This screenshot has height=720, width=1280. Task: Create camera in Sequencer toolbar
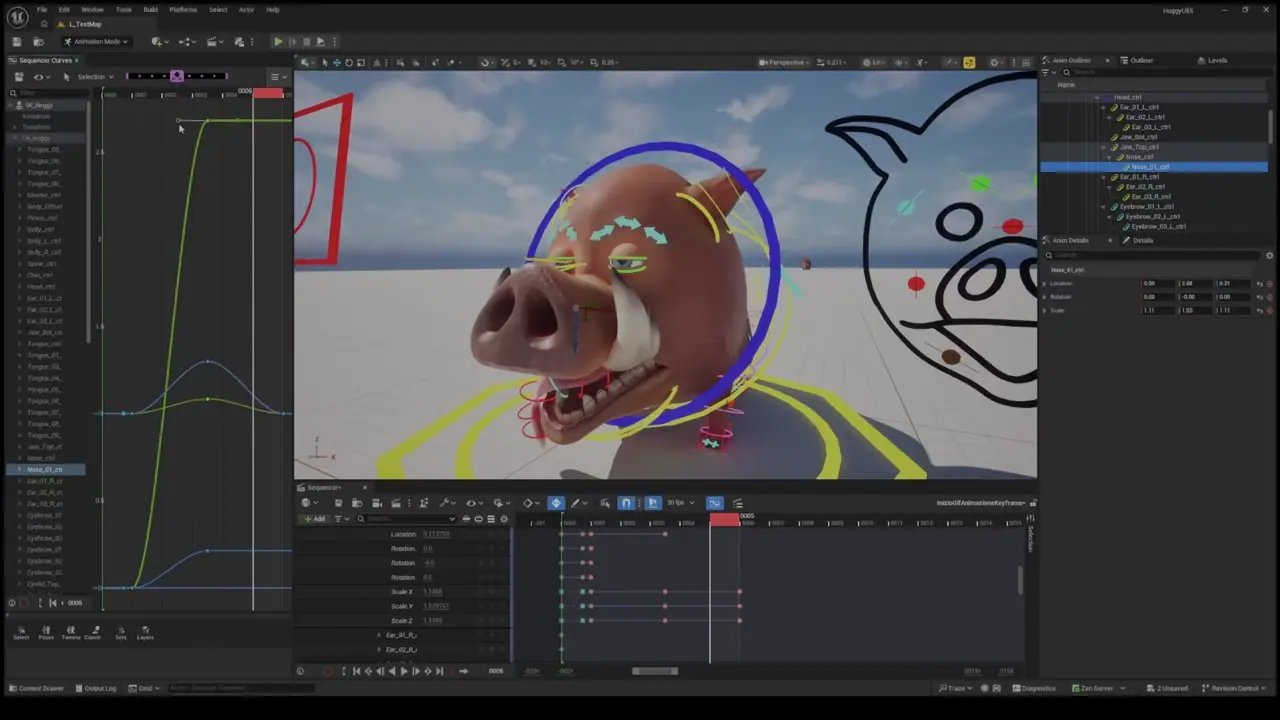click(377, 503)
